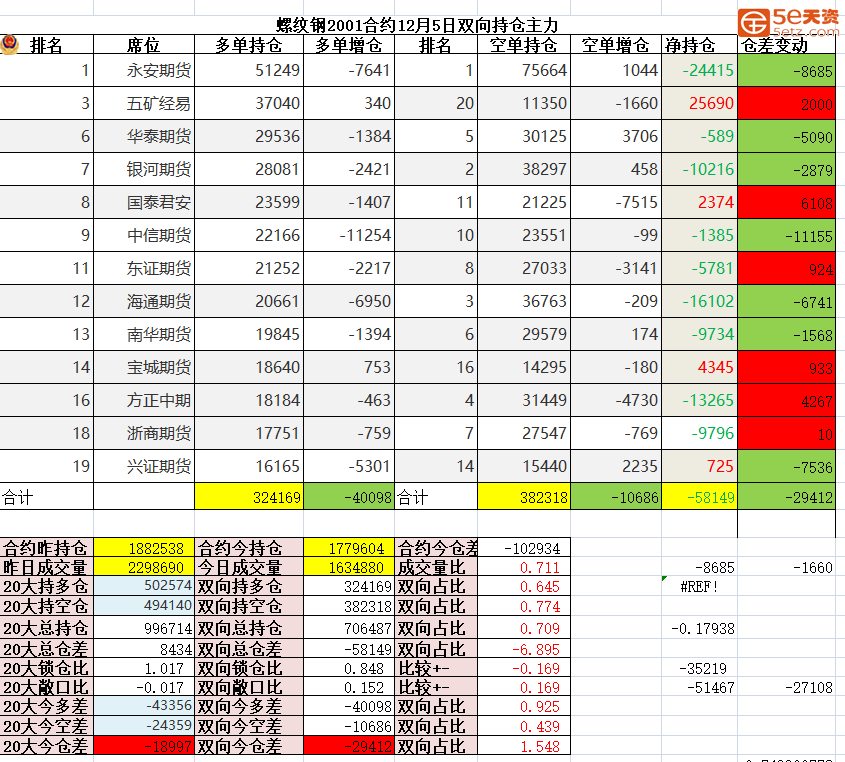
Task: Select the 浙商期货 cell
Action: tap(144, 433)
